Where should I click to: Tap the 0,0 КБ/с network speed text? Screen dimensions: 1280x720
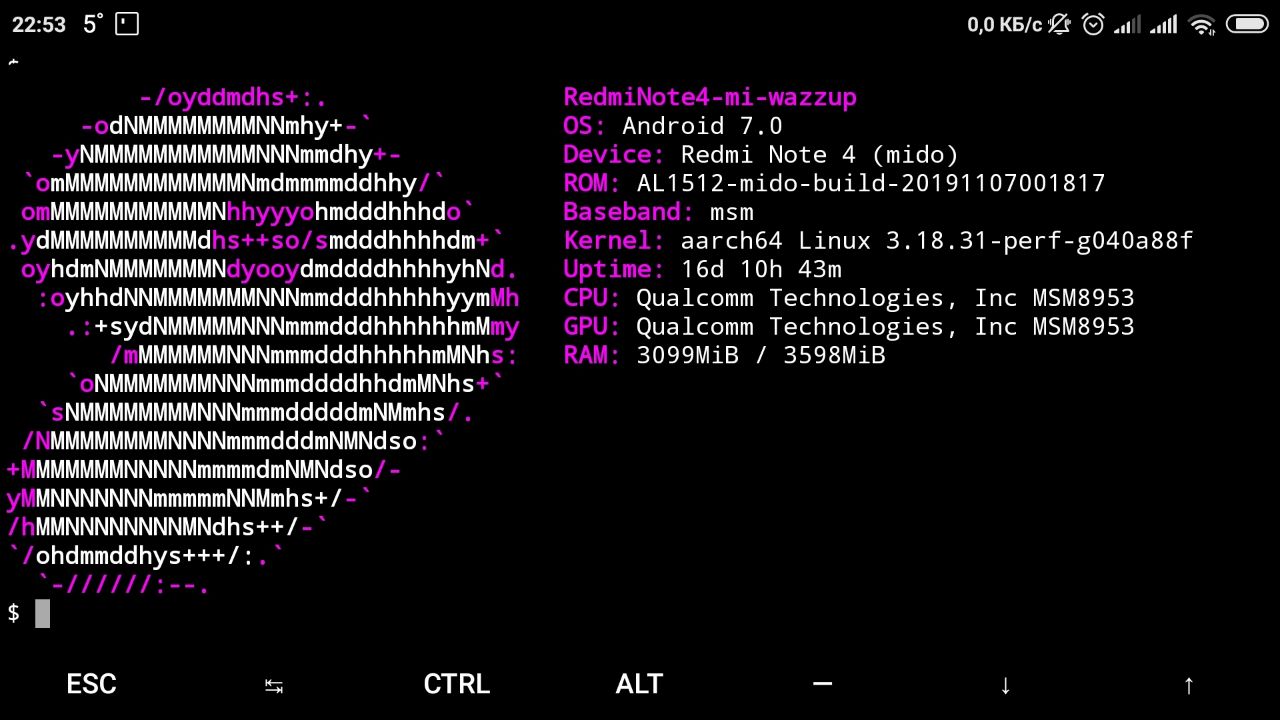(1004, 25)
